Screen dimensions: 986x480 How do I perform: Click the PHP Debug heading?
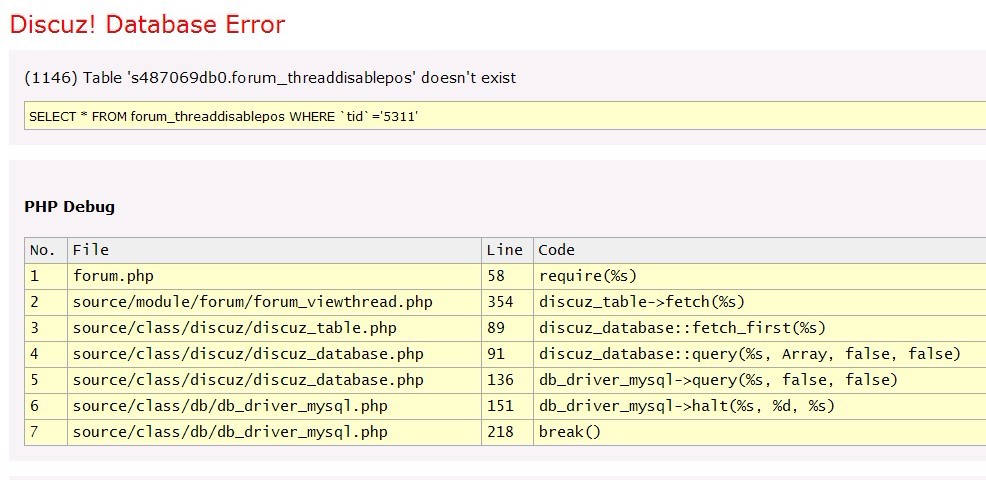[x=69, y=207]
